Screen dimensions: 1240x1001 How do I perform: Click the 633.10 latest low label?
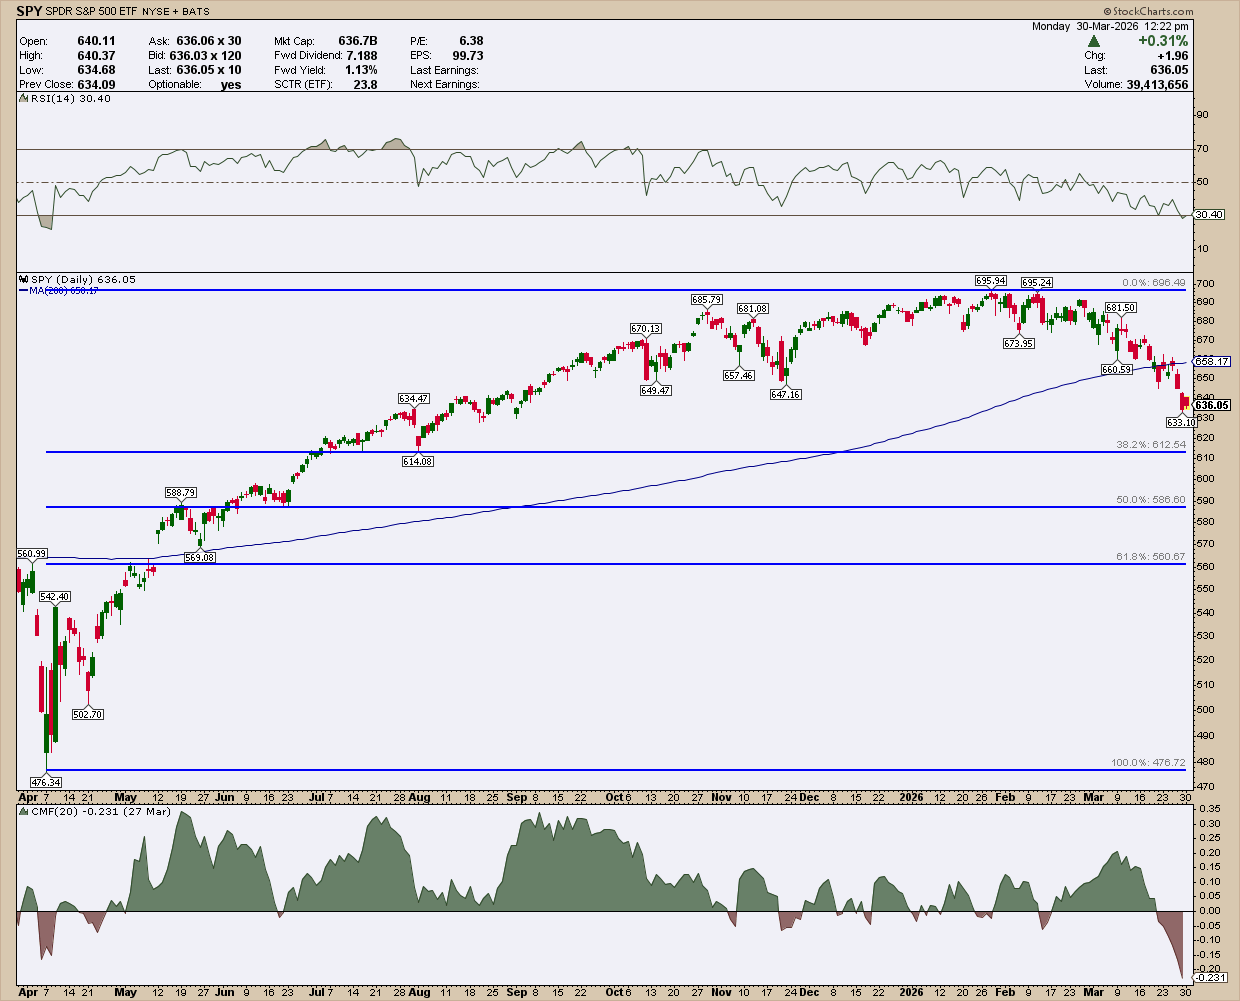(x=1181, y=422)
